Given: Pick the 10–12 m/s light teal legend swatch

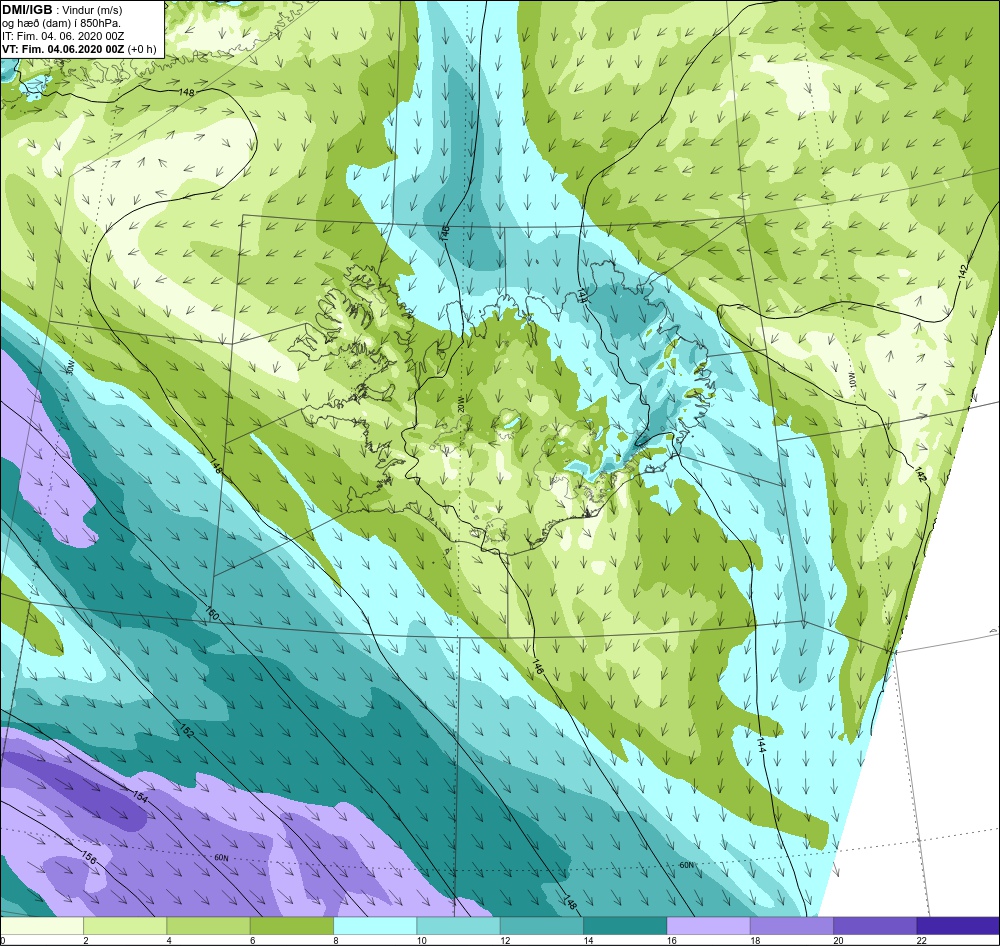Looking at the screenshot, I should coord(458,925).
